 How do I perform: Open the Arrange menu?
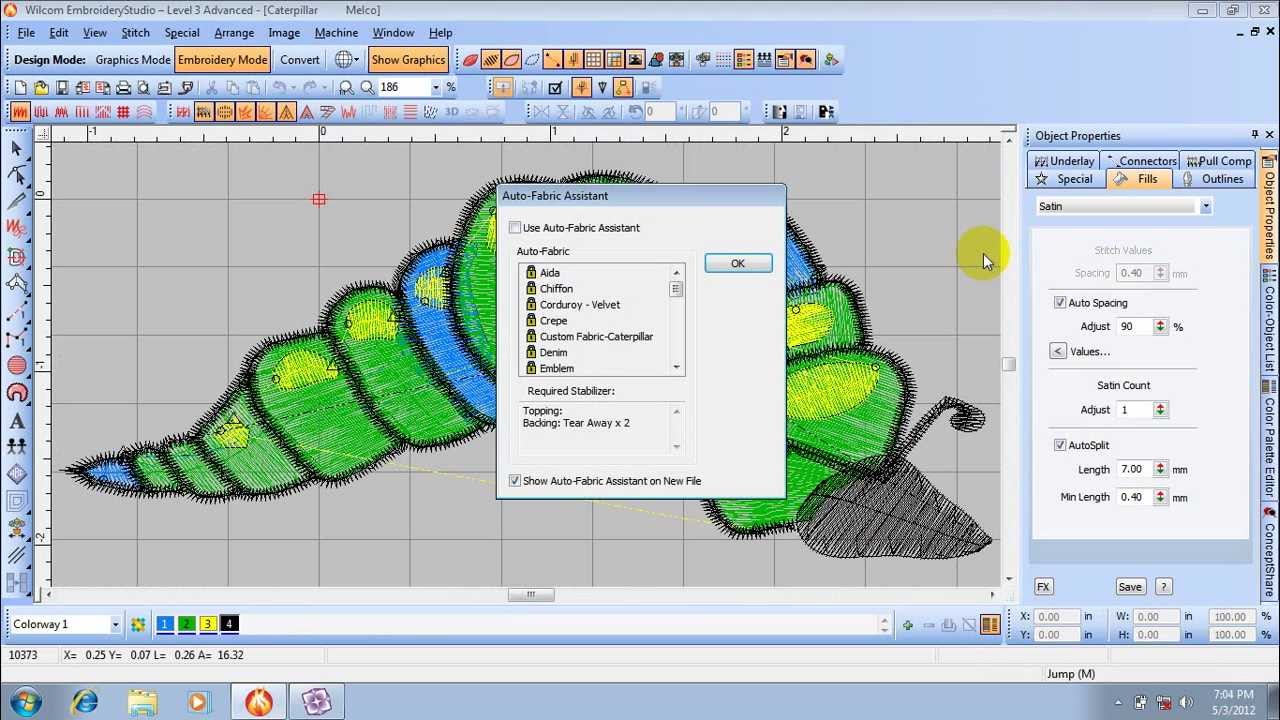pyautogui.click(x=234, y=33)
